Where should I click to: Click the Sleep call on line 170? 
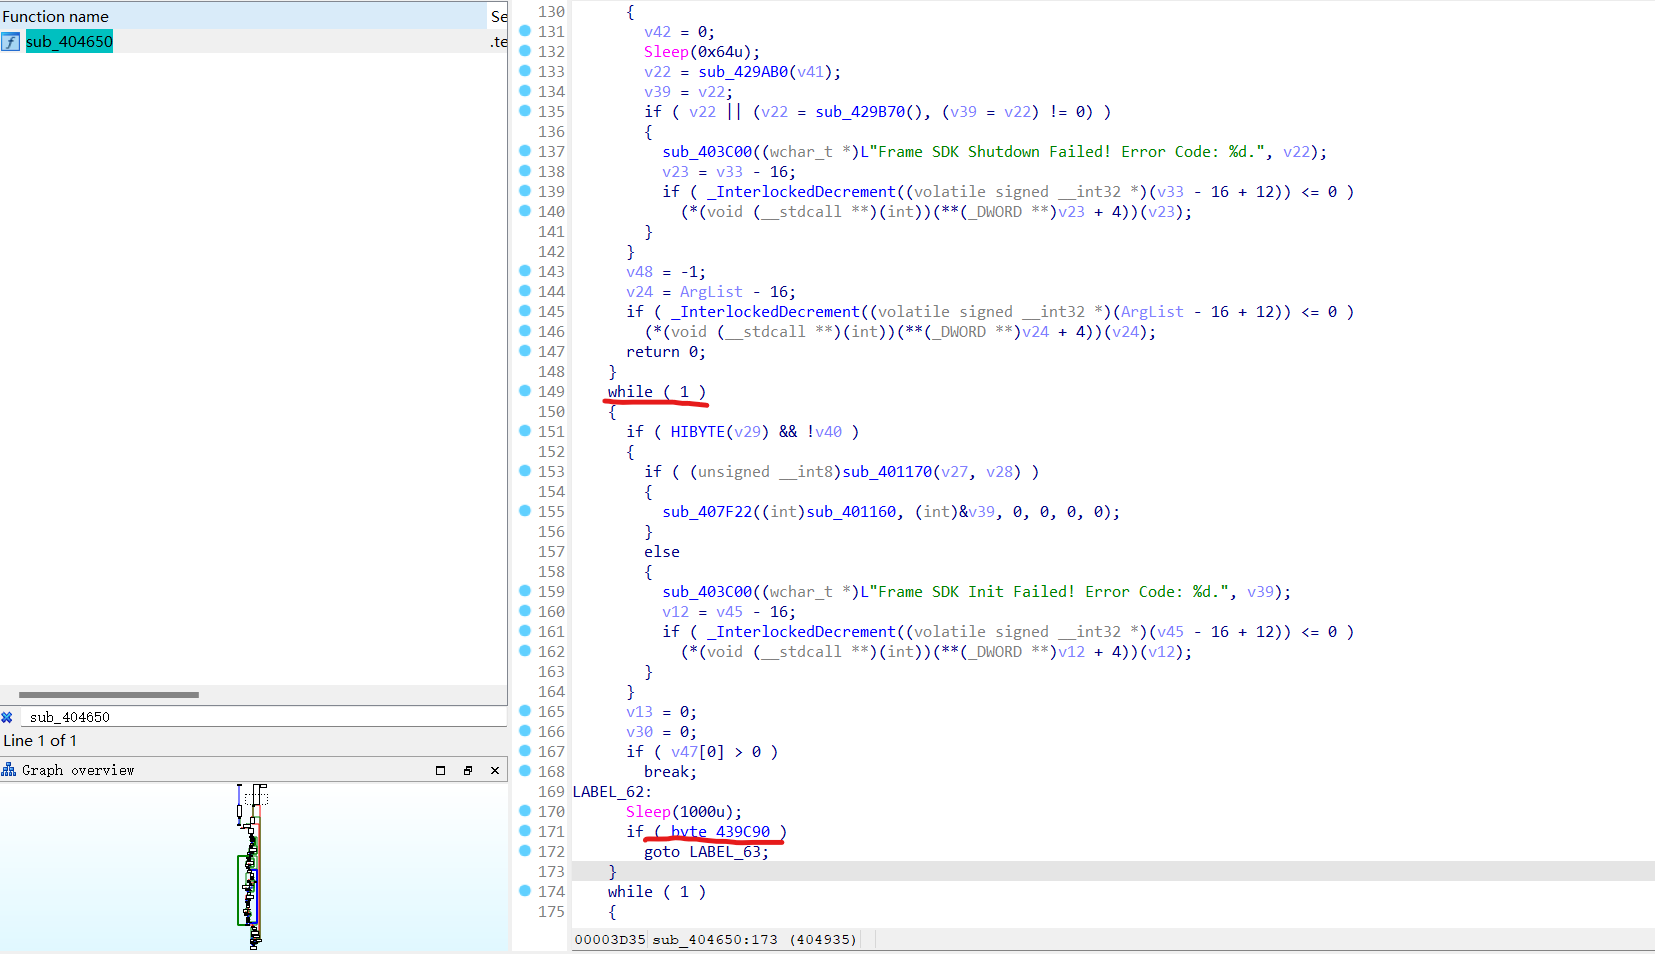click(x=648, y=812)
